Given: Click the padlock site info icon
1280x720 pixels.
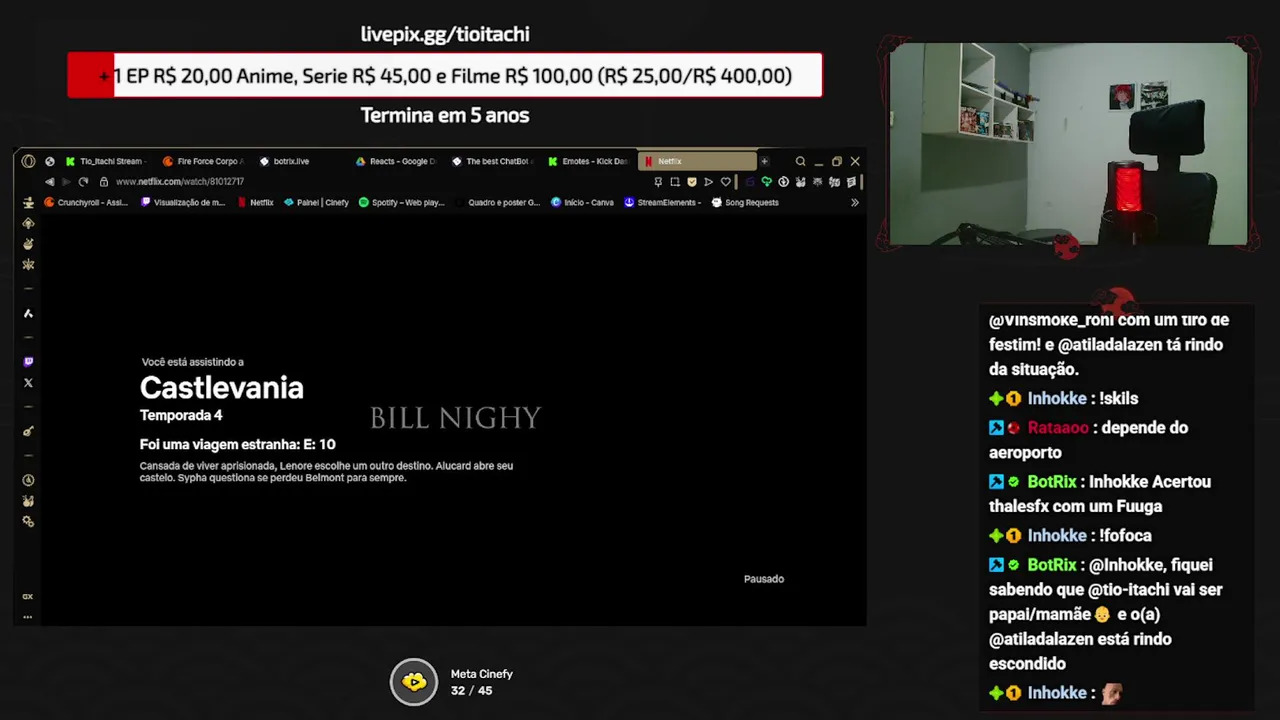Looking at the screenshot, I should pyautogui.click(x=104, y=182).
